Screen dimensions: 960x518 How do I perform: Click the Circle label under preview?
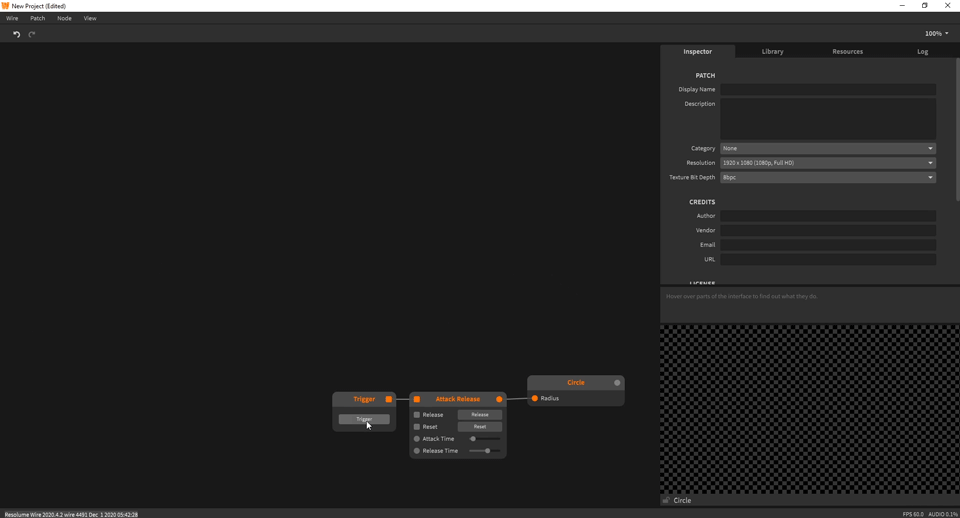[x=682, y=500]
